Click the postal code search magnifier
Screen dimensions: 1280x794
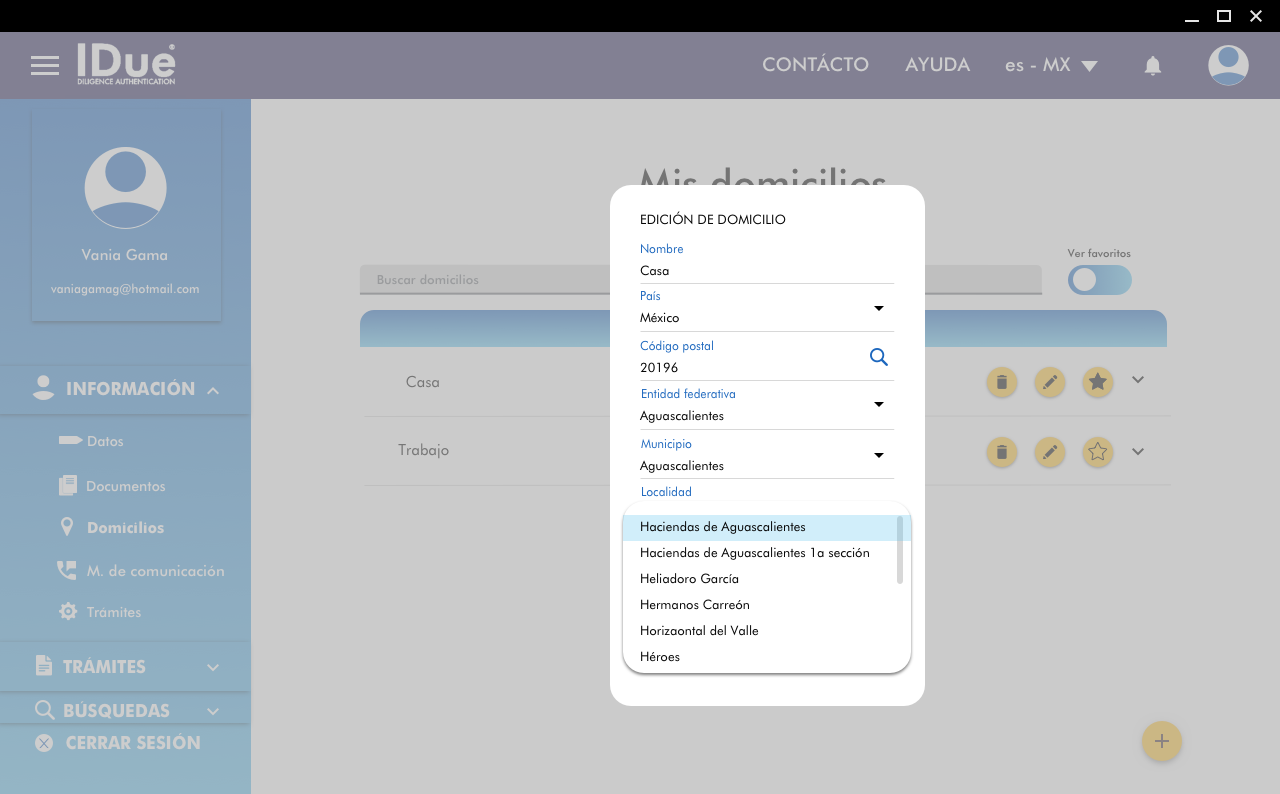(878, 358)
